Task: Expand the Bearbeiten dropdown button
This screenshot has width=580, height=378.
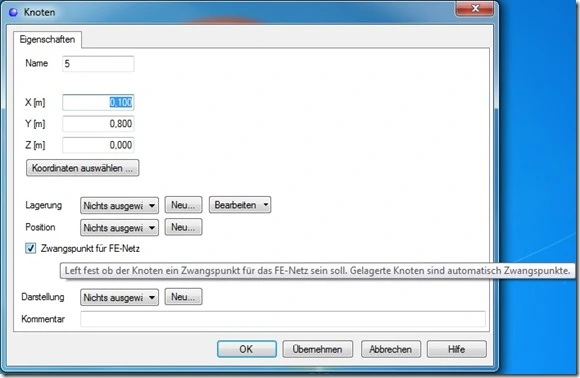Action: click(x=240, y=205)
